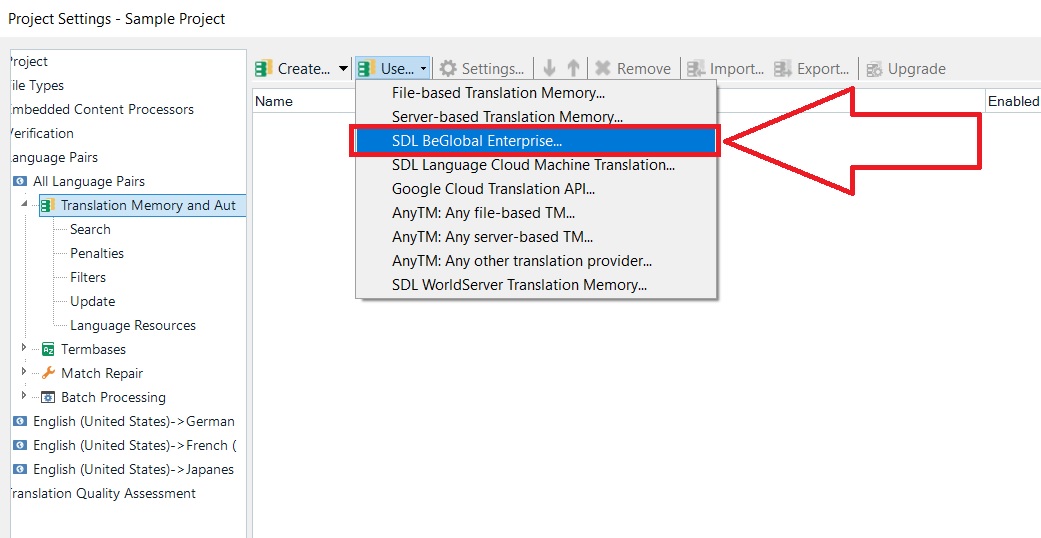Click the Settings gear icon

[449, 69]
